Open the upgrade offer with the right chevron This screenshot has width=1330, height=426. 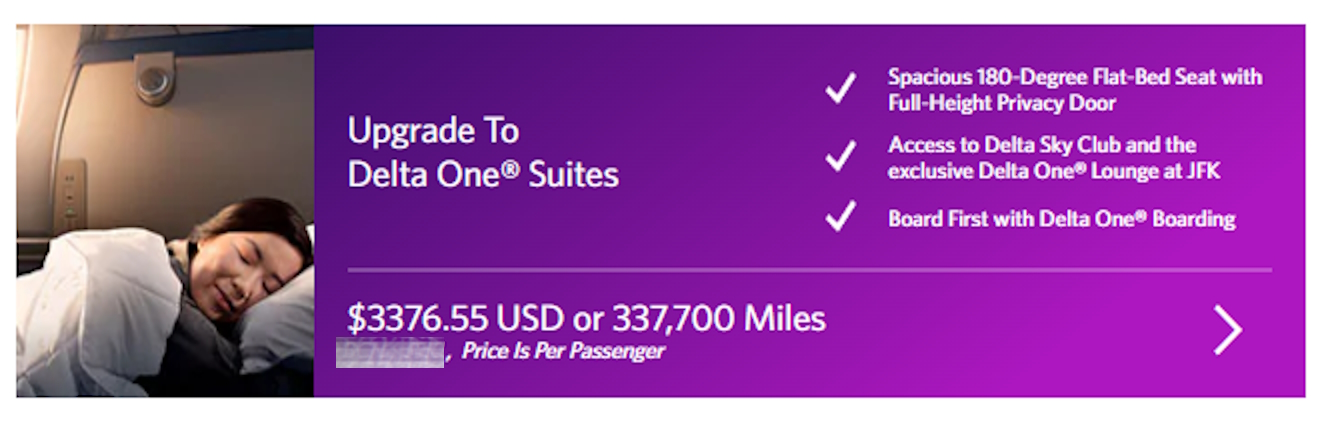coord(1228,331)
